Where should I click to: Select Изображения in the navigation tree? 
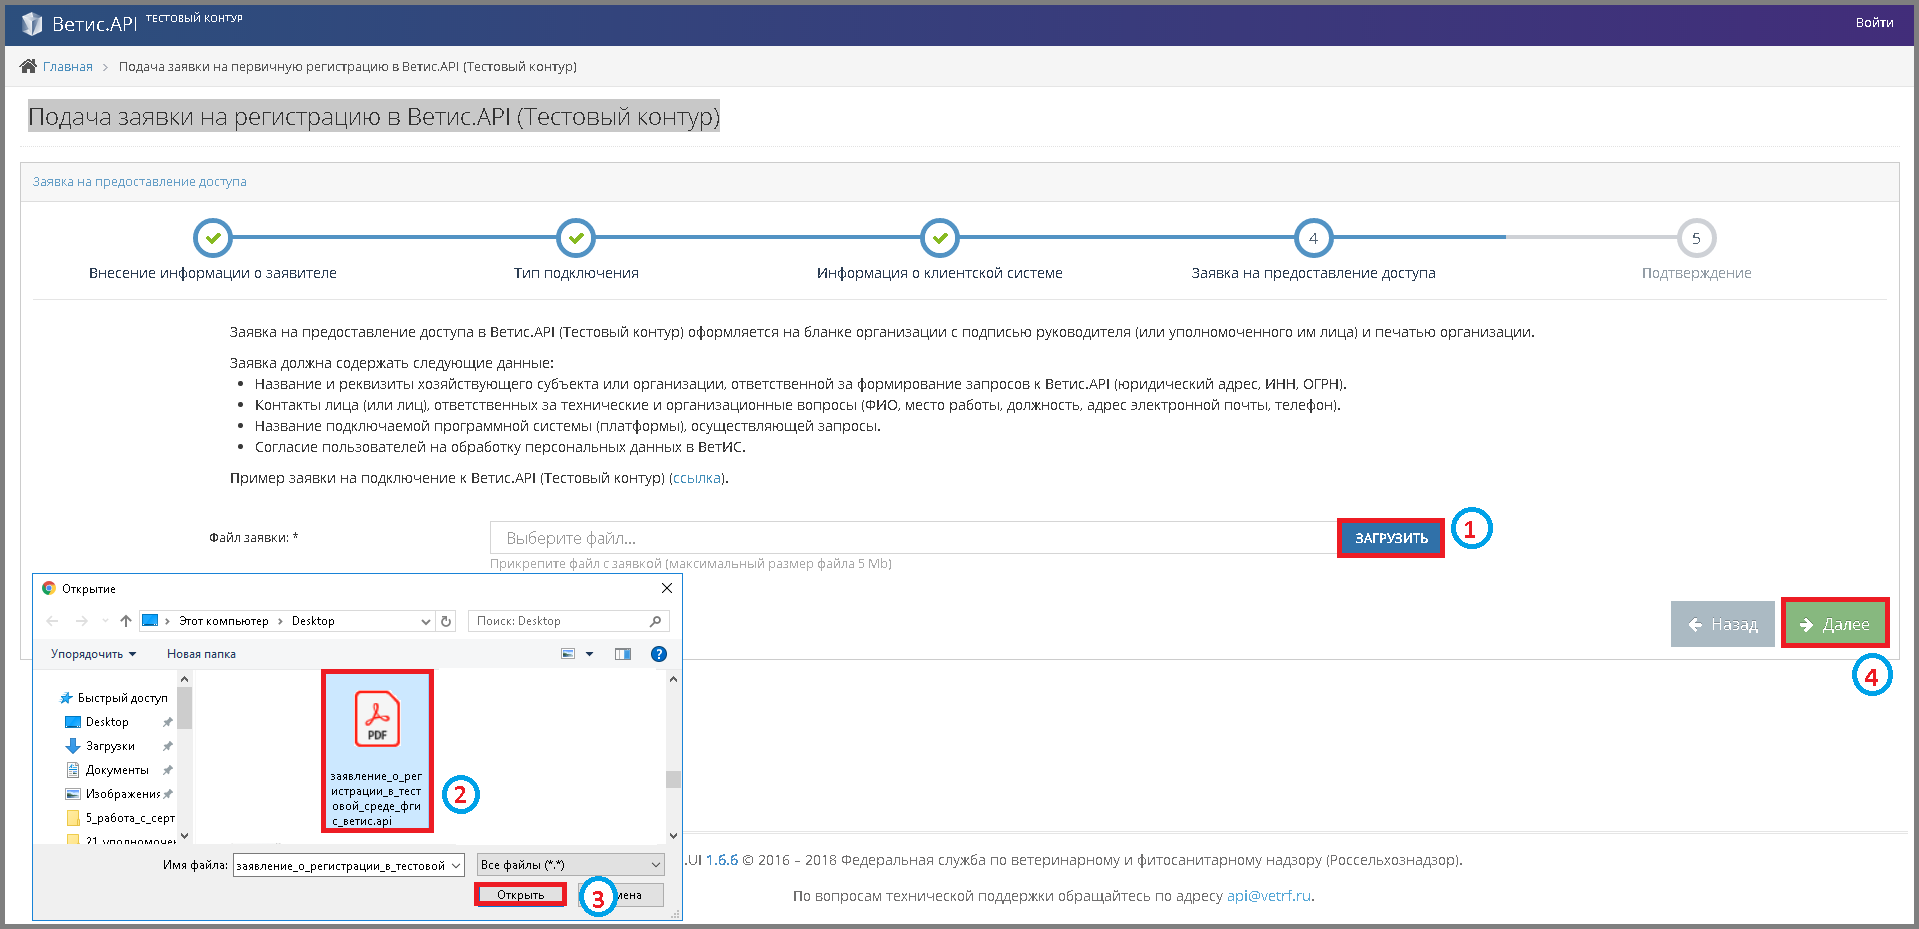113,794
